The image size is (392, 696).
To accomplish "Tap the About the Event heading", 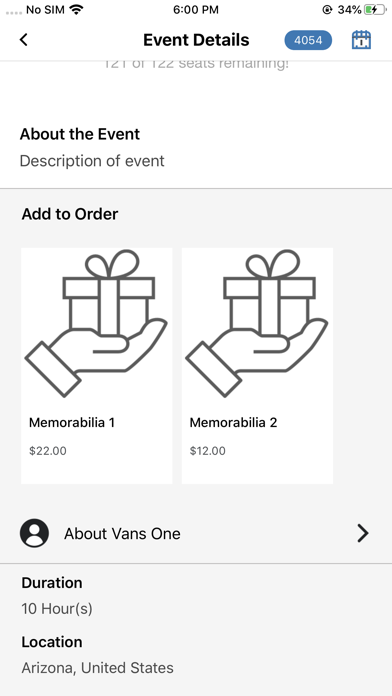I will (80, 134).
